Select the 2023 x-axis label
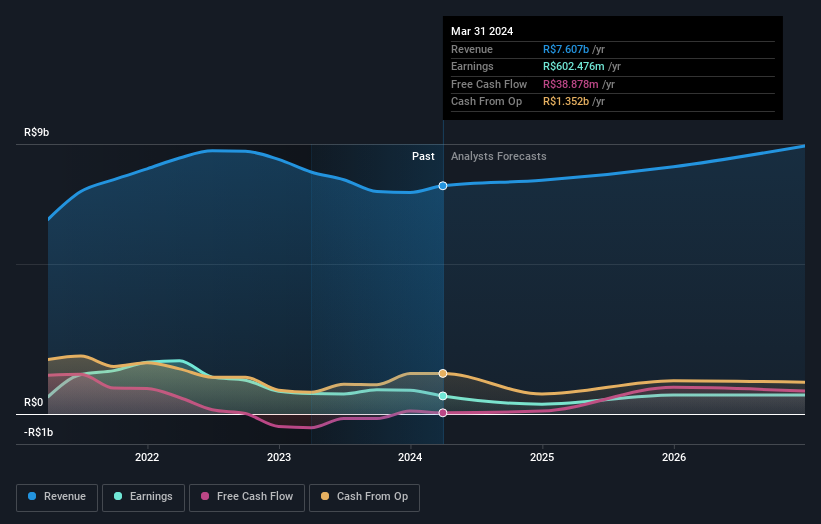The width and height of the screenshot is (821, 524). (279, 457)
